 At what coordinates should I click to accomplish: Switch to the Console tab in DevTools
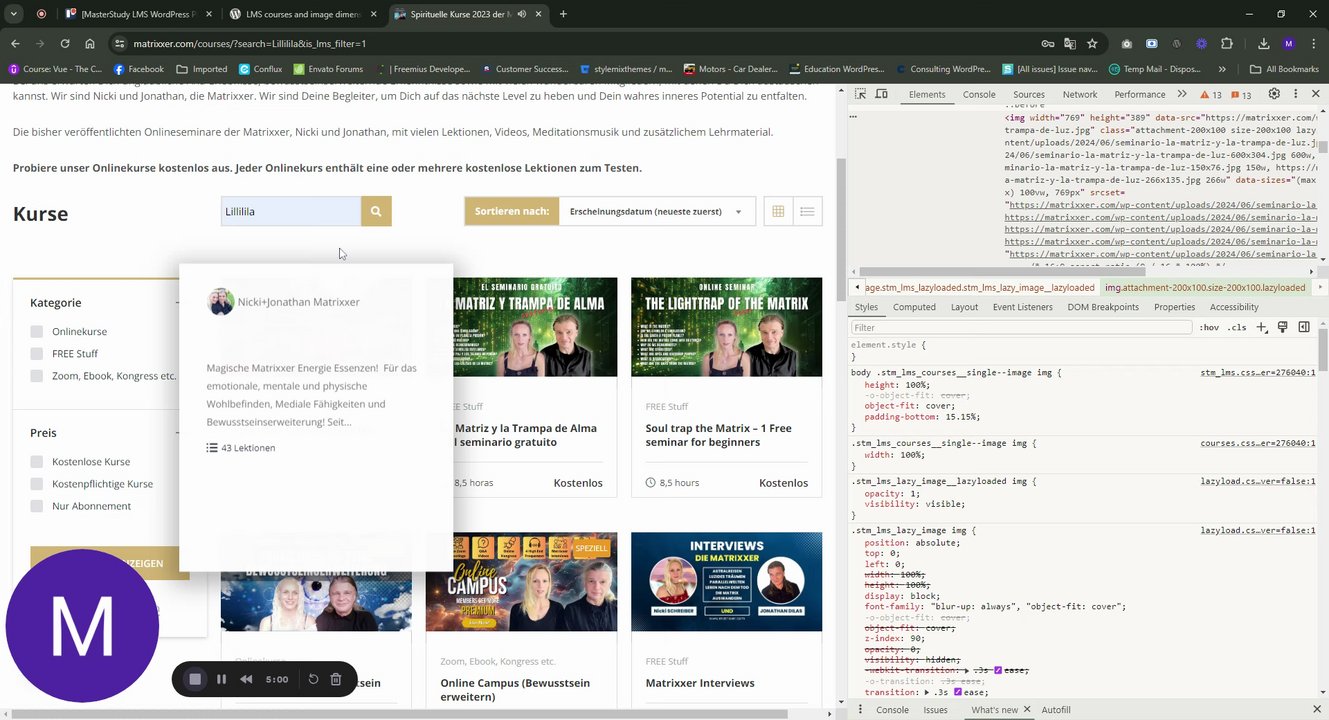pos(979,94)
